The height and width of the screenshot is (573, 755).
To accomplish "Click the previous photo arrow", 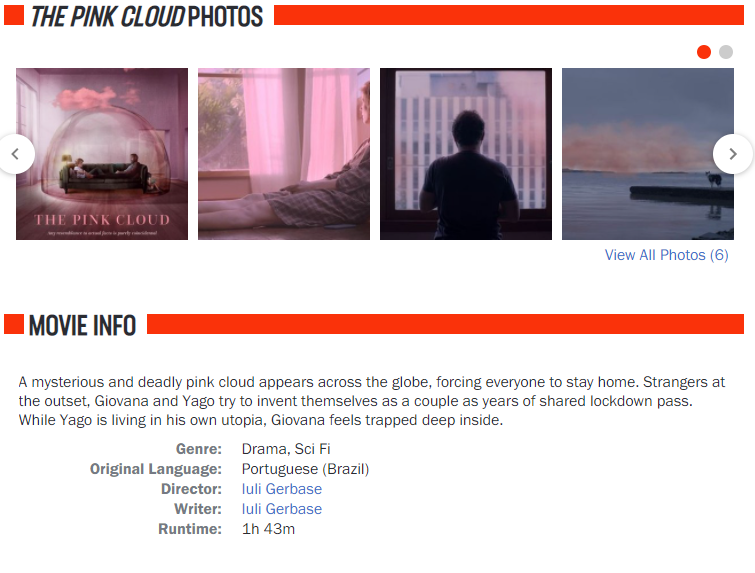I will (x=16, y=154).
